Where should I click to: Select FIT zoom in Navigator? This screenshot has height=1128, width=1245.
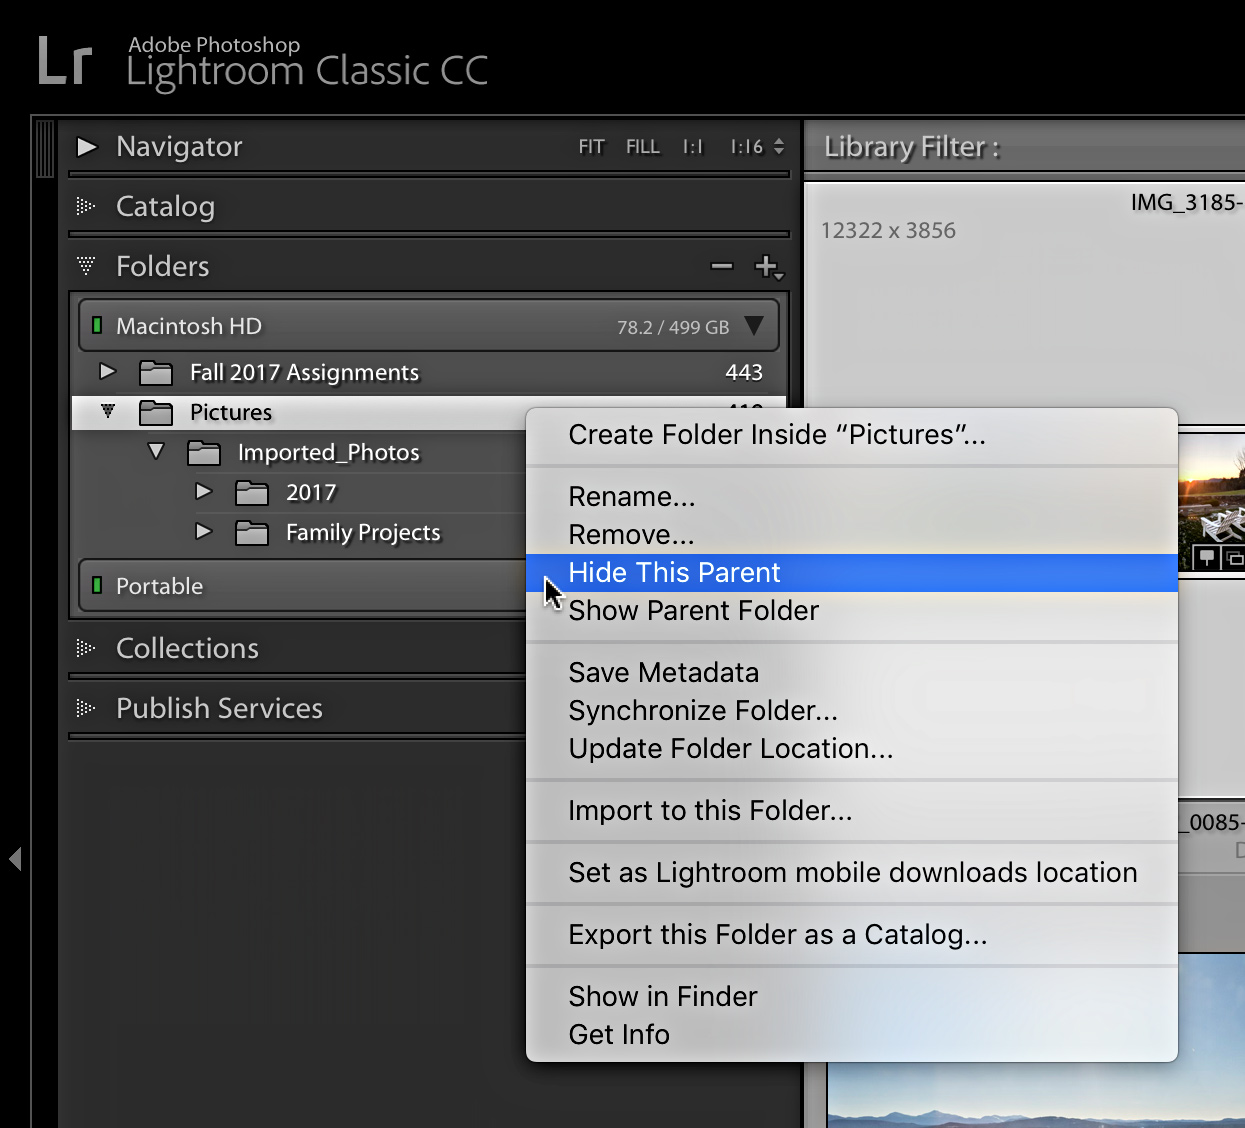591,147
